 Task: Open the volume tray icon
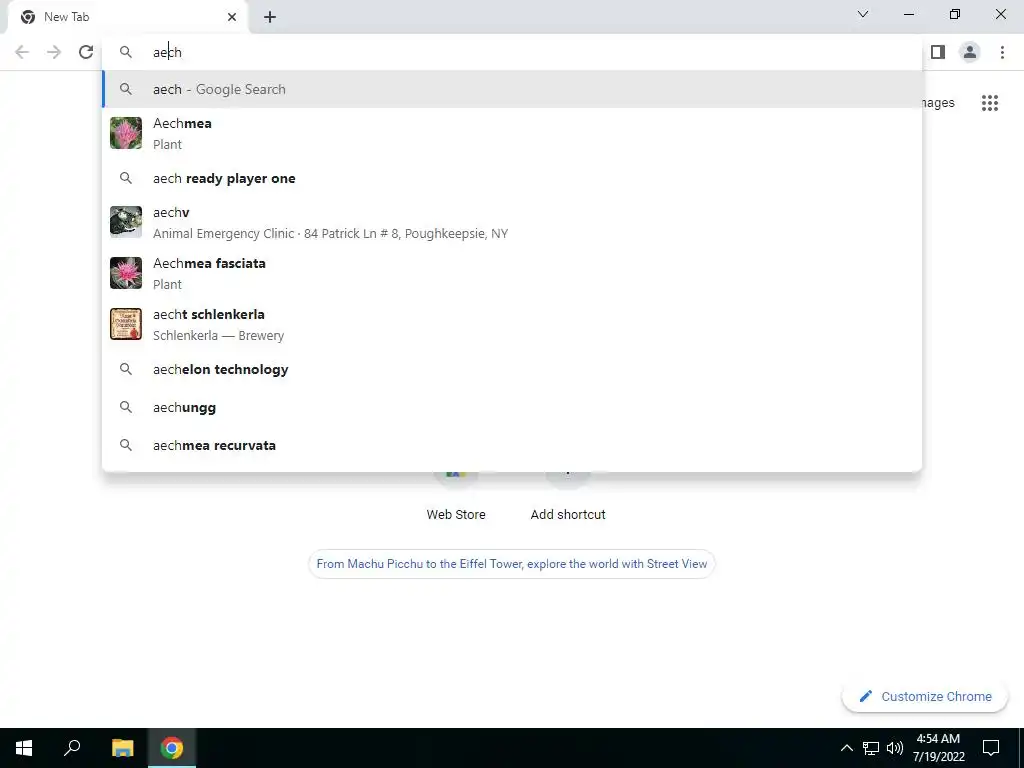(895, 748)
